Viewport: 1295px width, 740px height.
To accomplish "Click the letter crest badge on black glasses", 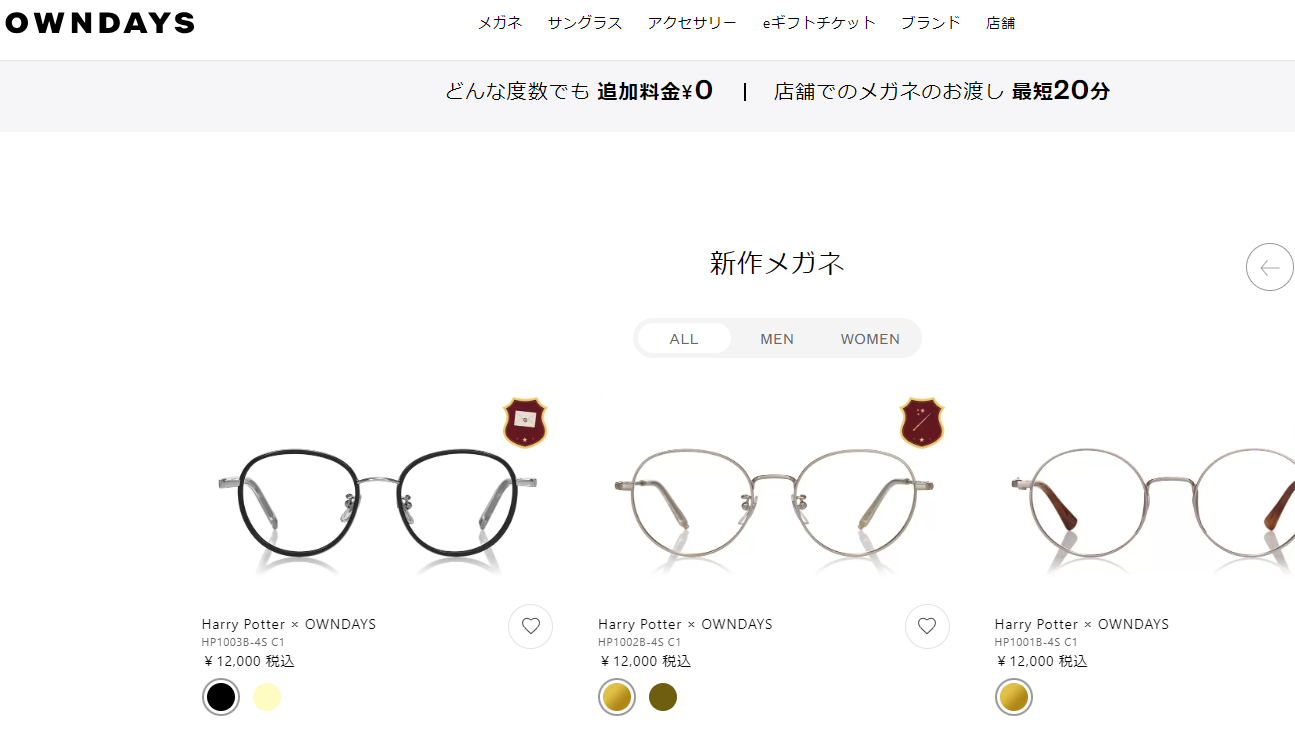I will (x=525, y=422).
